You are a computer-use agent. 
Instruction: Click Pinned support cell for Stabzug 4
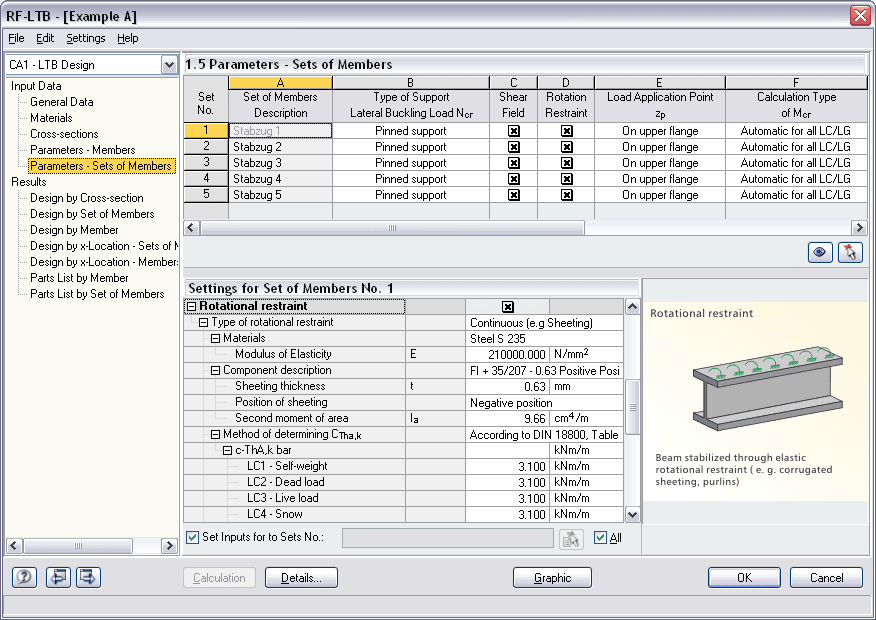(x=411, y=179)
